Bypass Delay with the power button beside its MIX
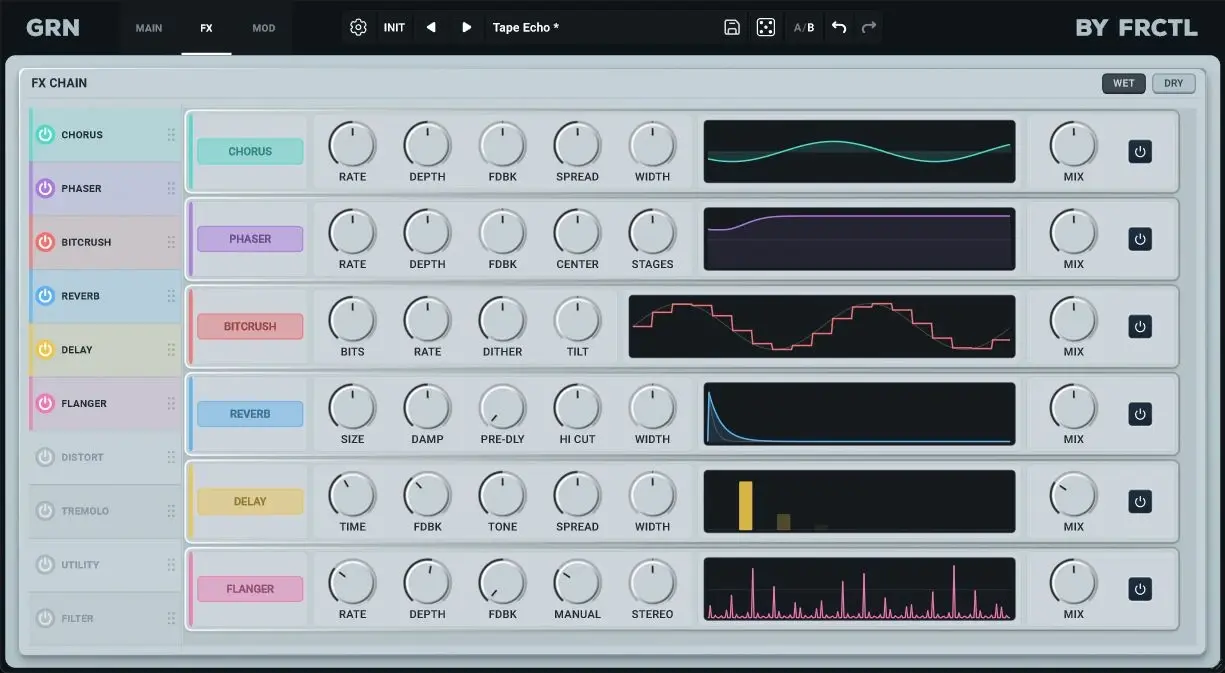 pos(1140,502)
